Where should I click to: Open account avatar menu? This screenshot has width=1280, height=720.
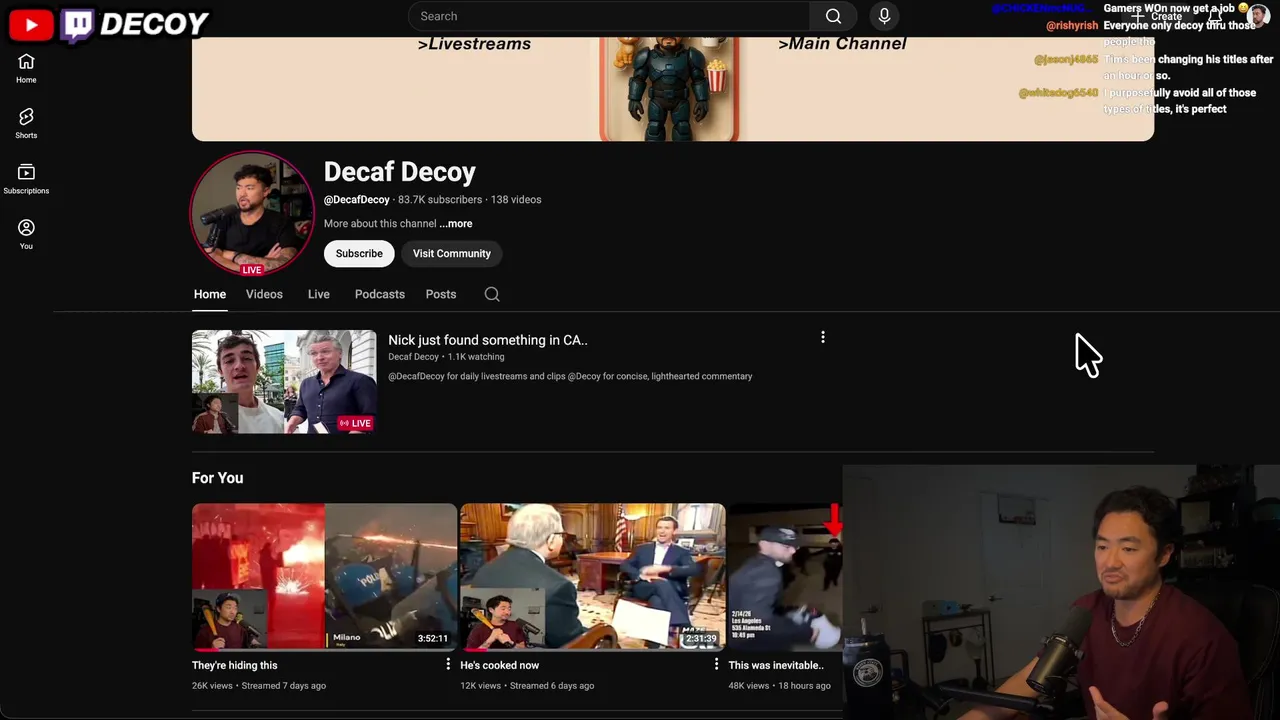pyautogui.click(x=1258, y=16)
